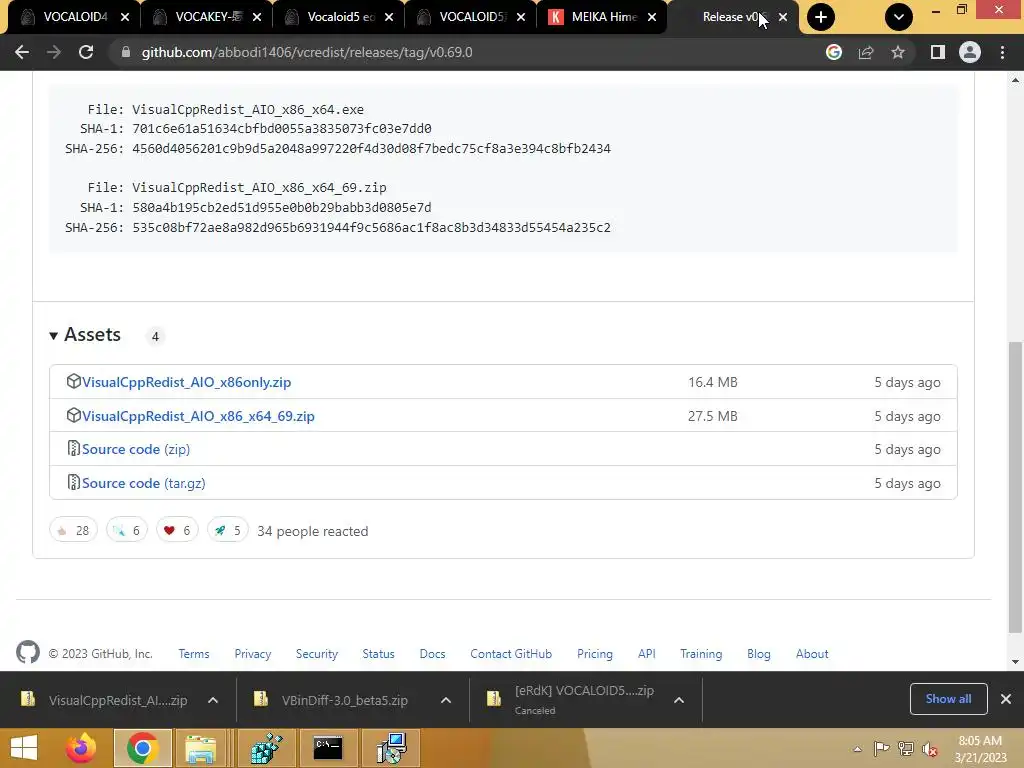1024x768 pixels.
Task: Open File Explorer from taskbar
Action: point(200,748)
